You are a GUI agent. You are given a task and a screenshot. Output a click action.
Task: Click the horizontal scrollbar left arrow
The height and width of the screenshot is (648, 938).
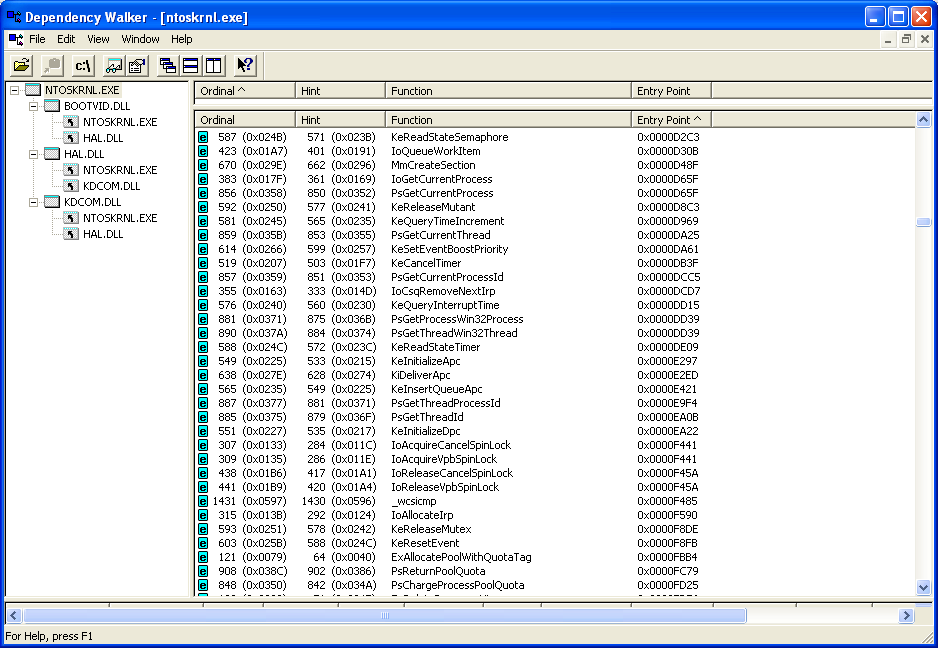(x=13, y=615)
